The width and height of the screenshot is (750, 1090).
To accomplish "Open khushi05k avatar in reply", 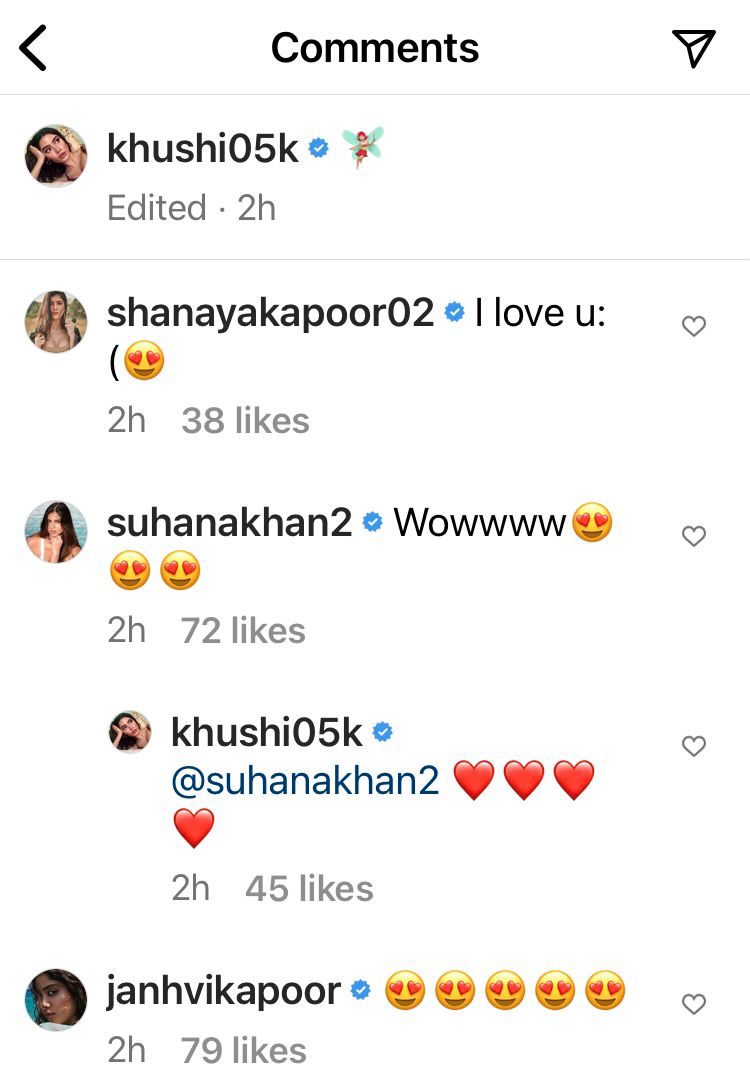I will point(131,732).
